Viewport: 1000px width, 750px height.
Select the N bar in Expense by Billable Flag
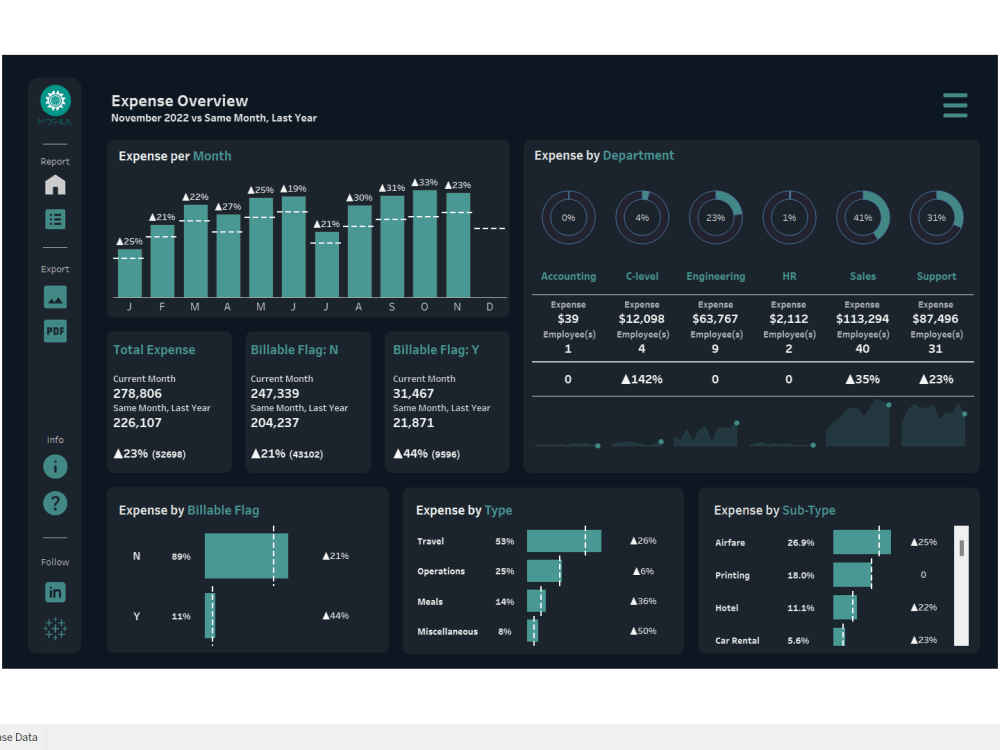(246, 556)
